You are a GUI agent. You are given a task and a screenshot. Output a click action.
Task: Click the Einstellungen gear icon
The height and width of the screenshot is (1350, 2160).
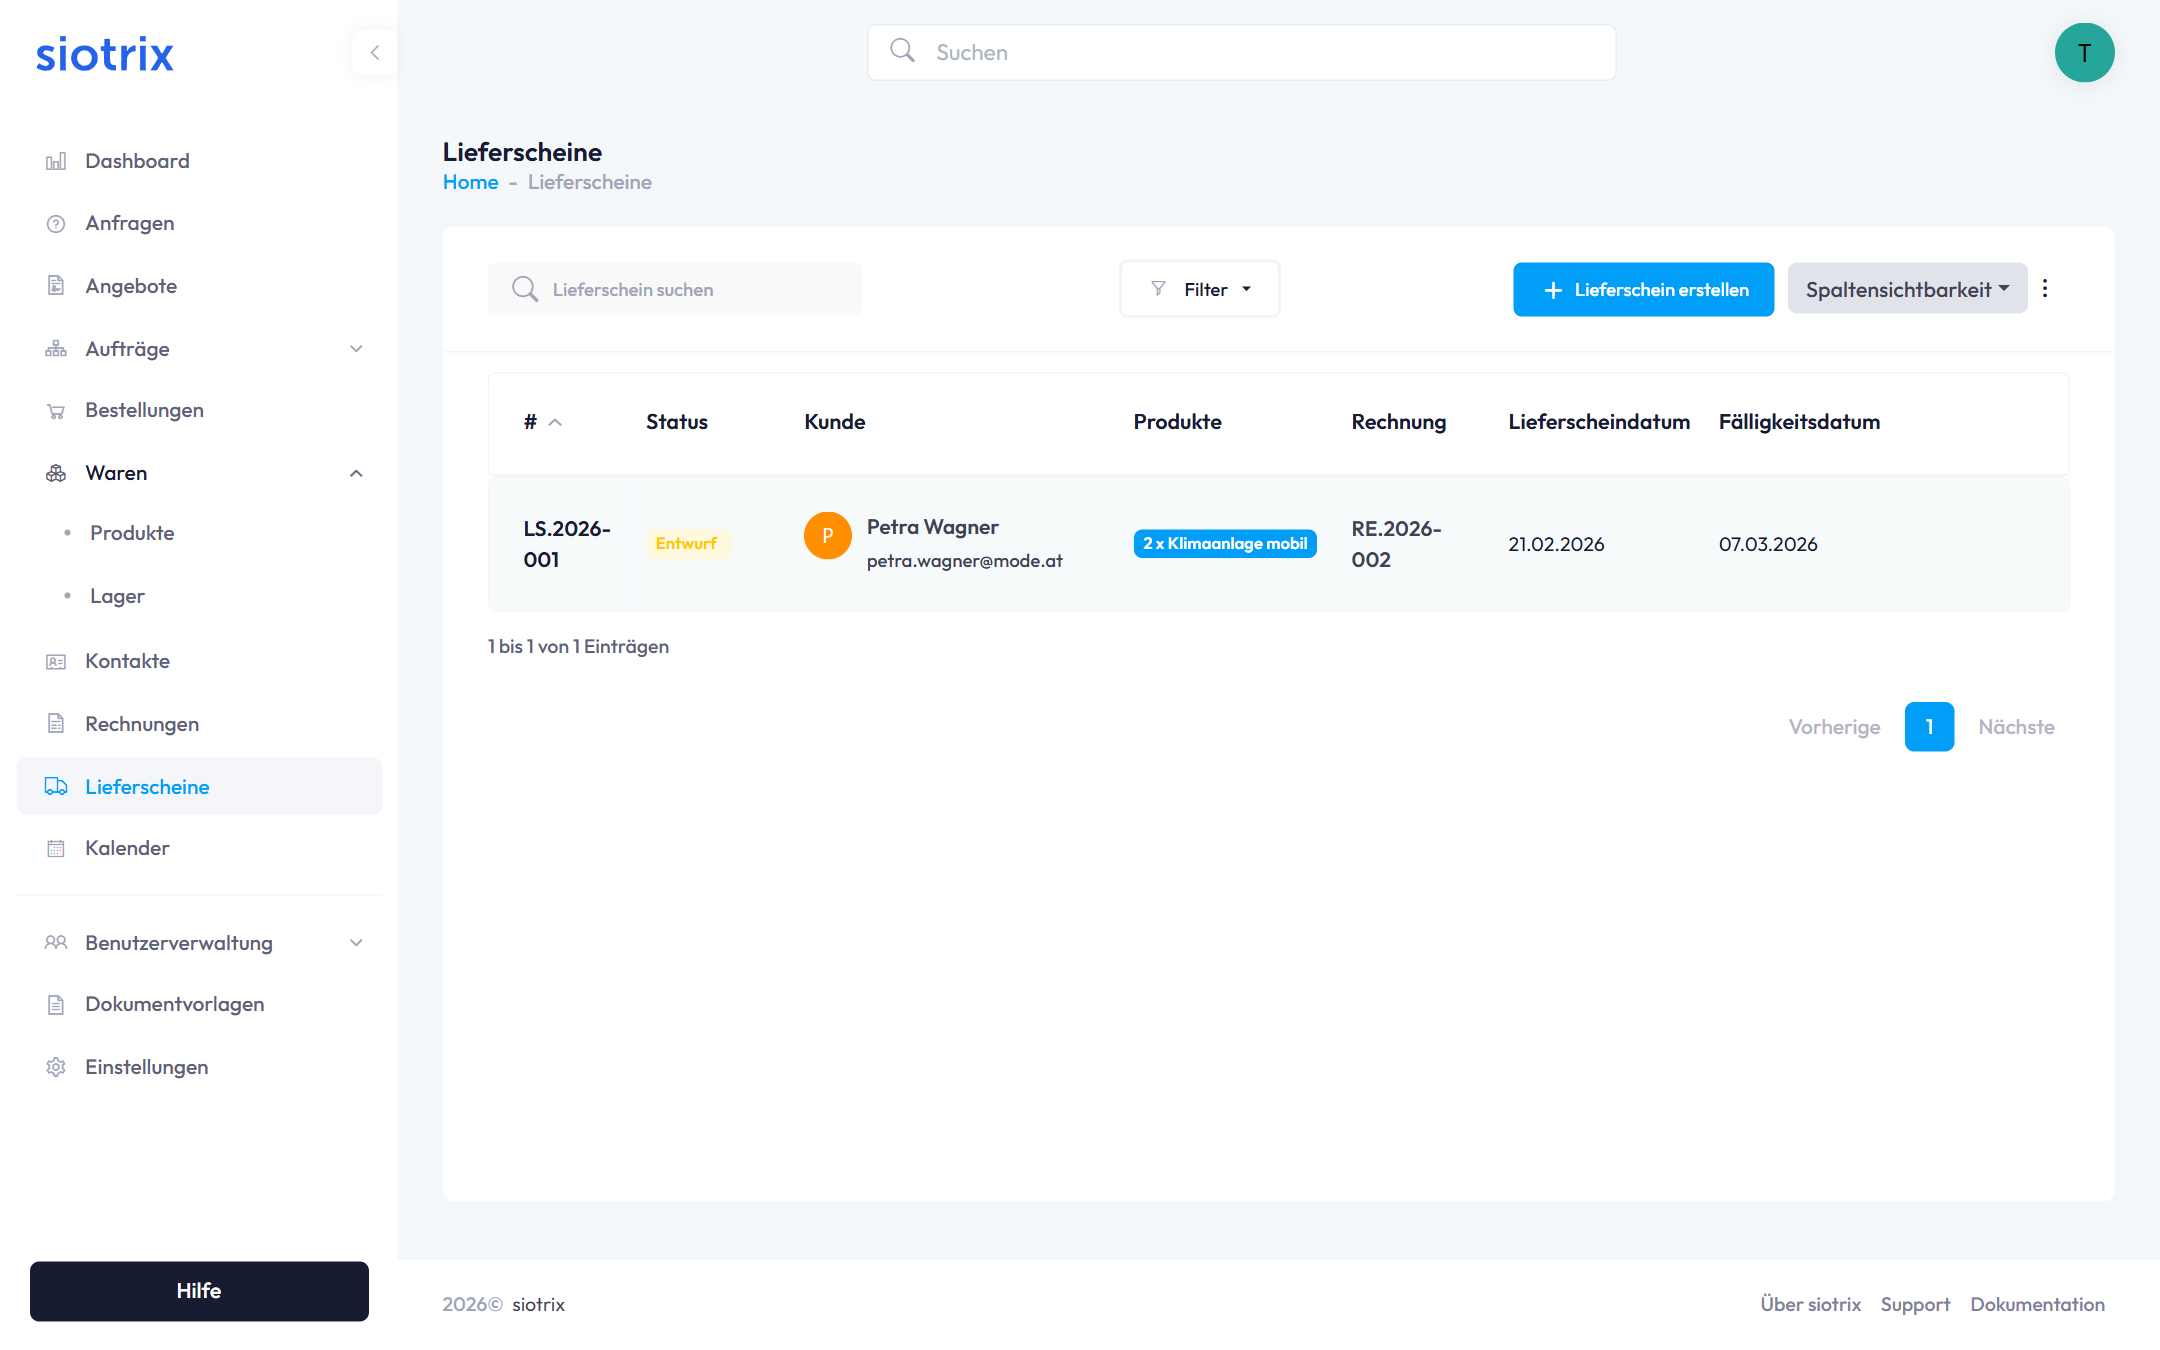(x=56, y=1067)
